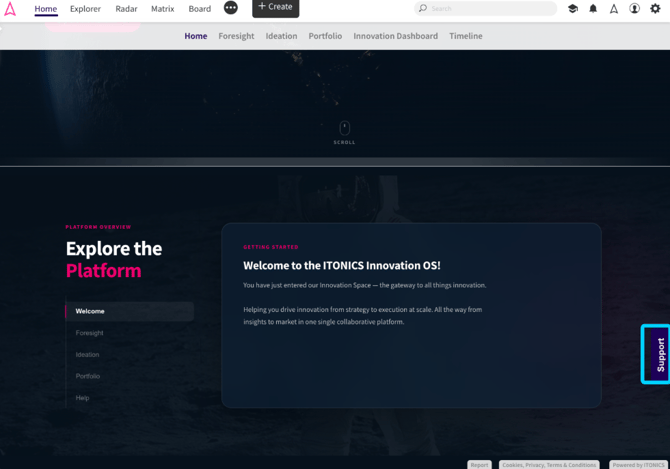Go to the Matrix view
This screenshot has width=670, height=469.
[x=163, y=9]
